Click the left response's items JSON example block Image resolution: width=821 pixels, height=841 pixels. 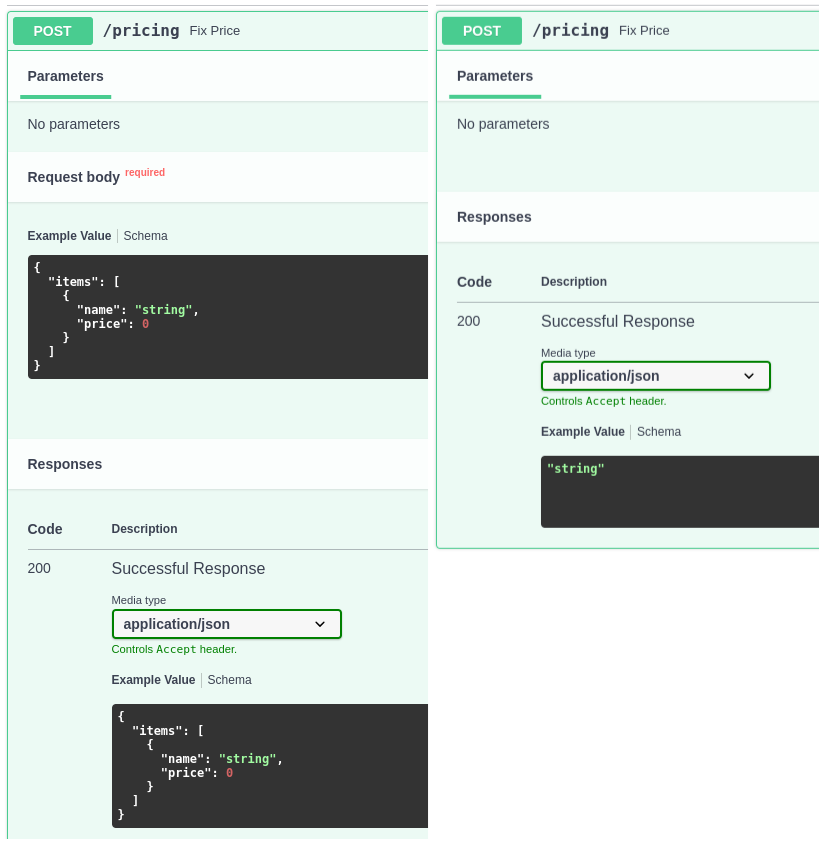270,765
